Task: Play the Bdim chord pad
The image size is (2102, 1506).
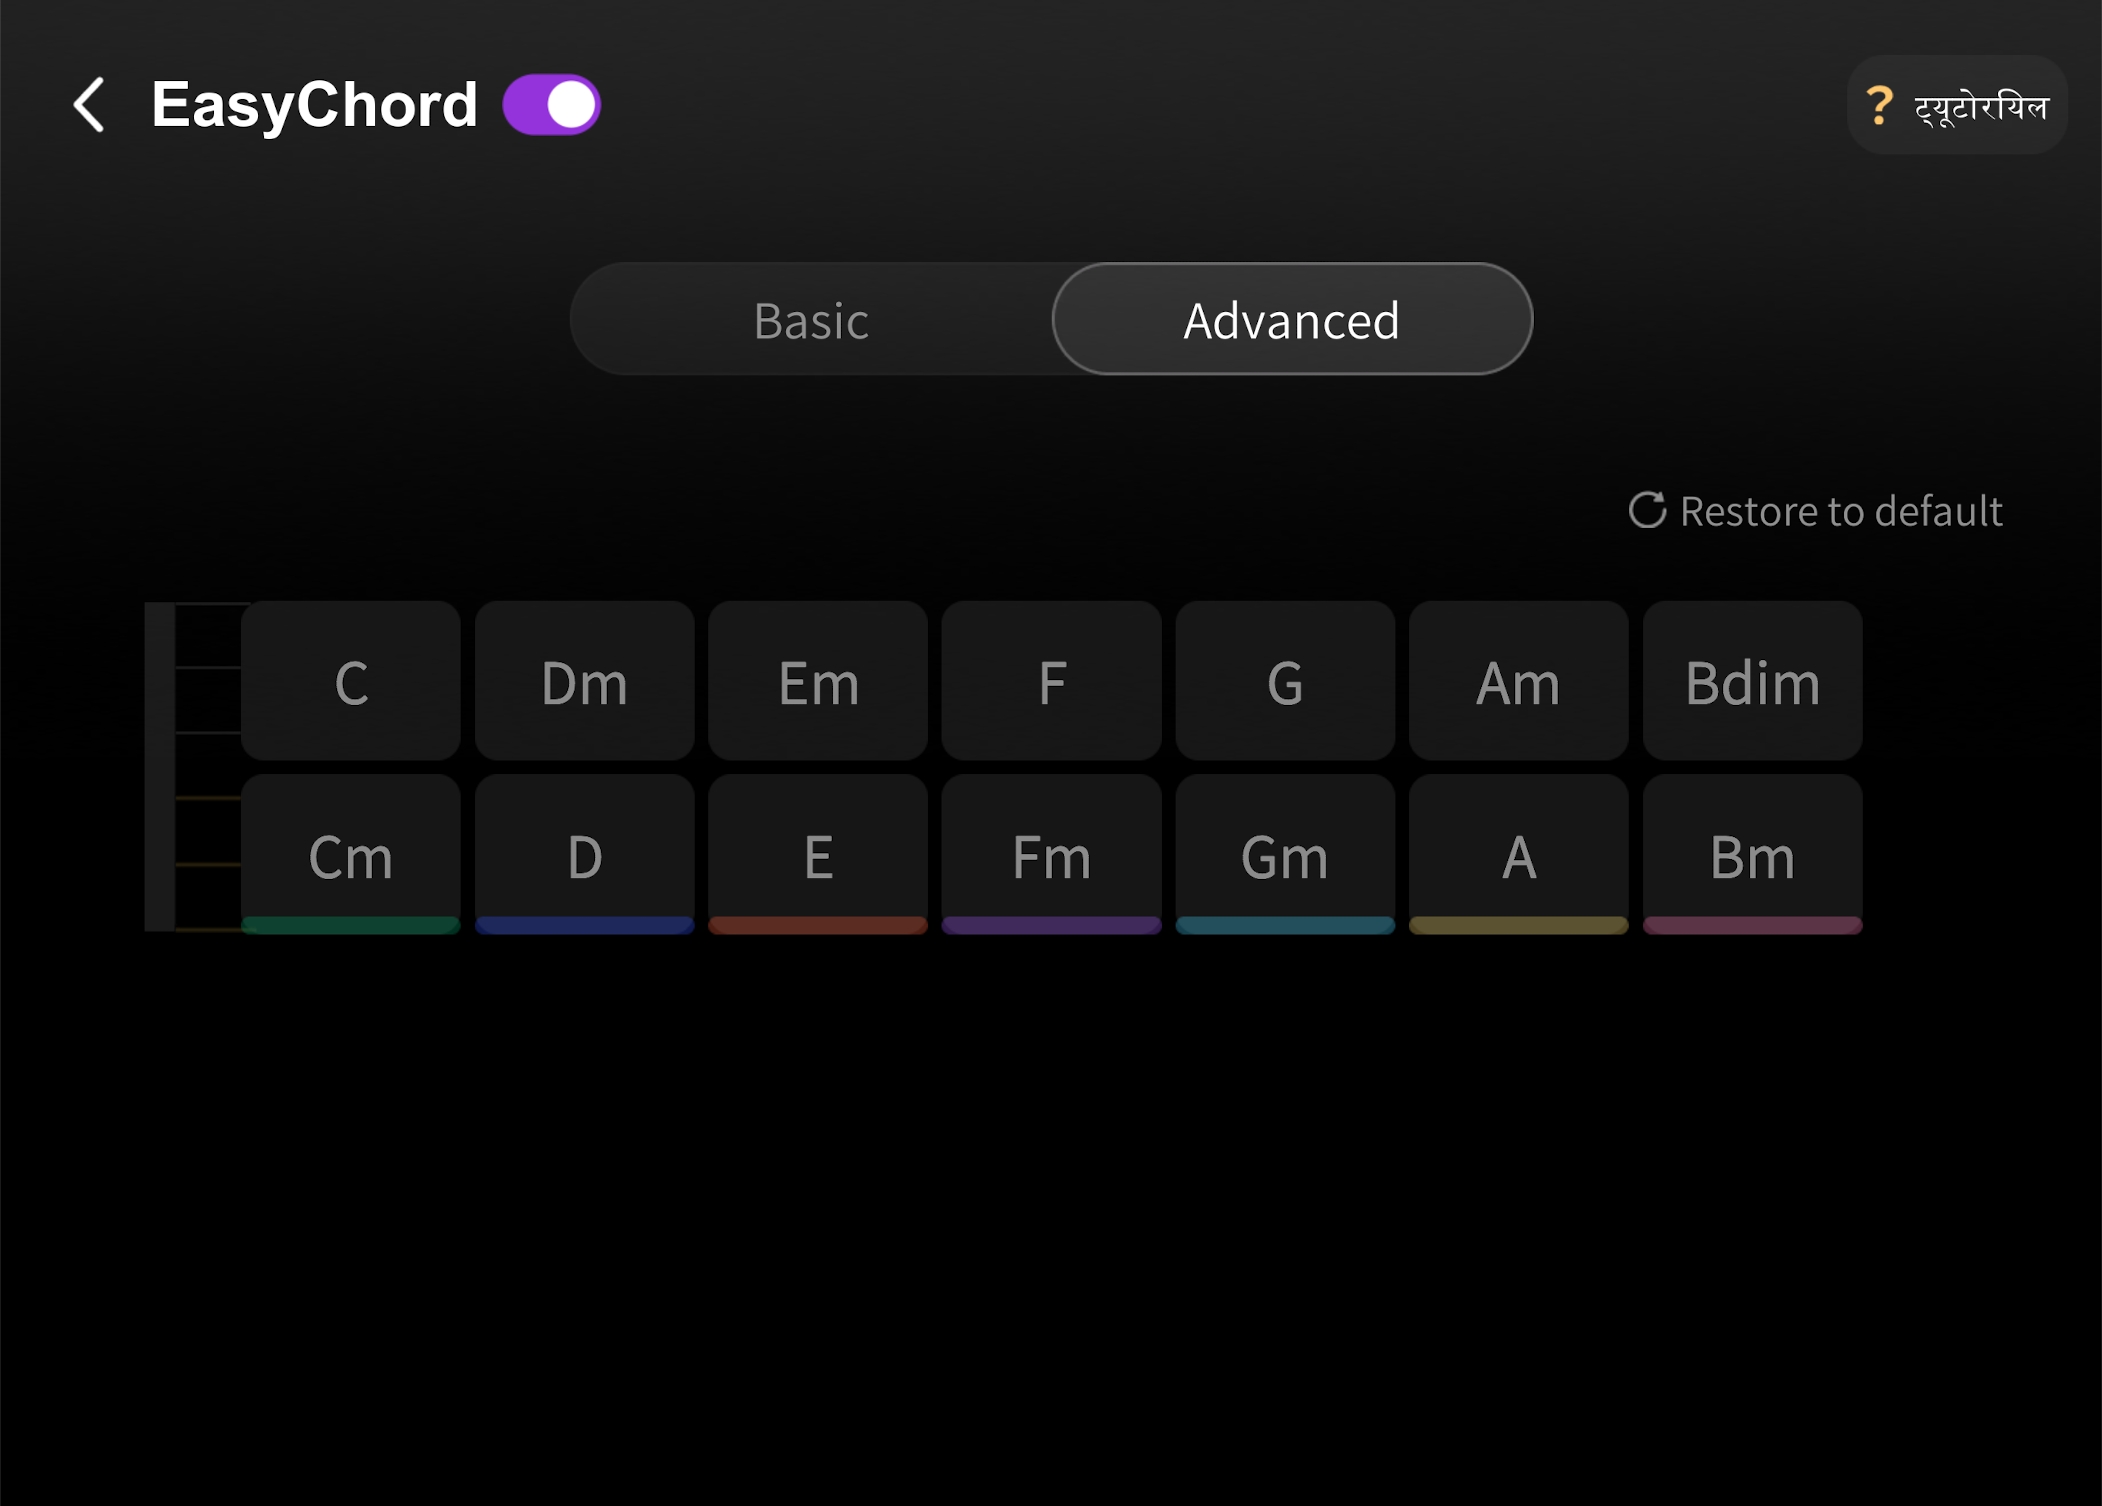Action: (x=1752, y=681)
